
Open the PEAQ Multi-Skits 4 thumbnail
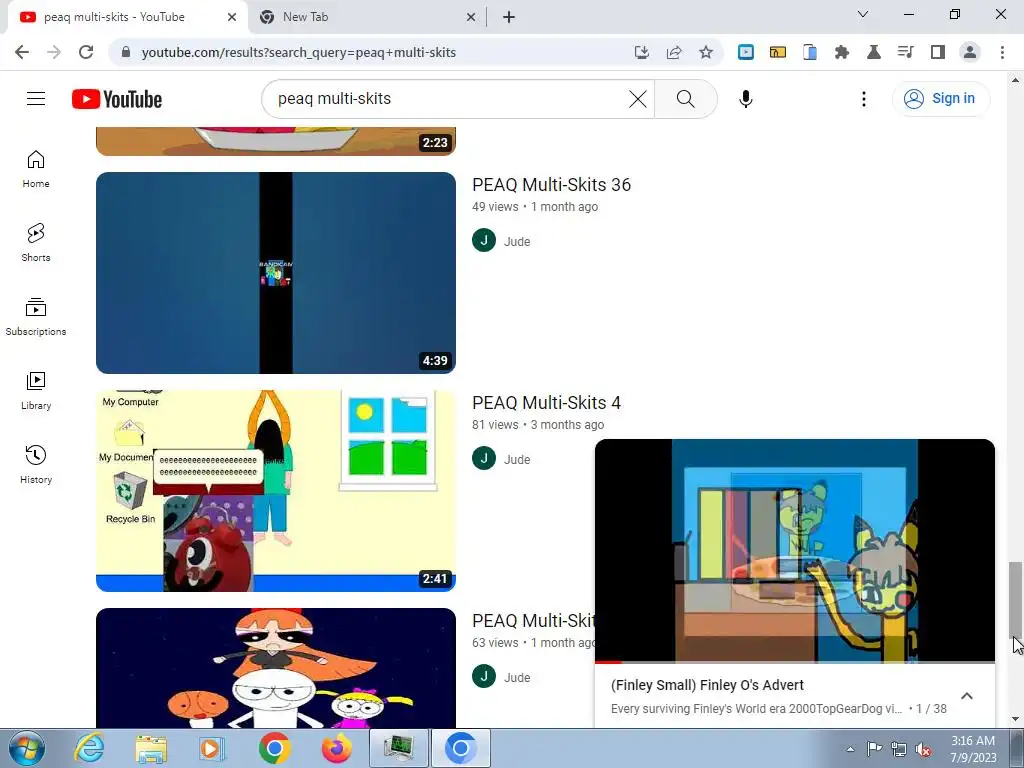point(276,491)
